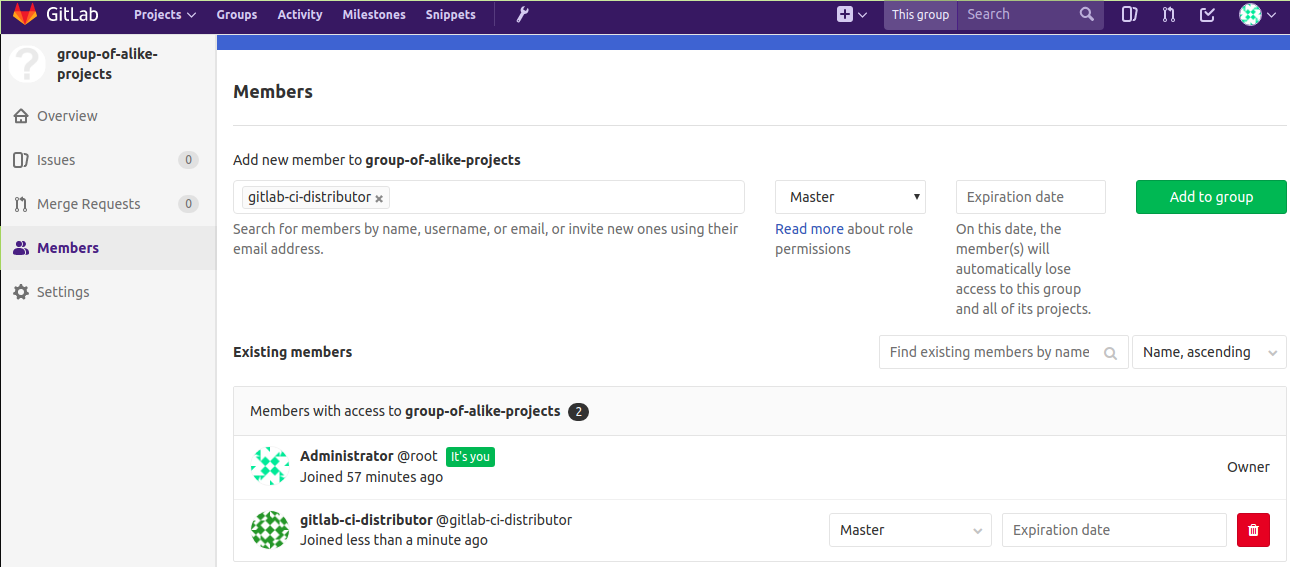Click the Members page heading

tap(273, 91)
